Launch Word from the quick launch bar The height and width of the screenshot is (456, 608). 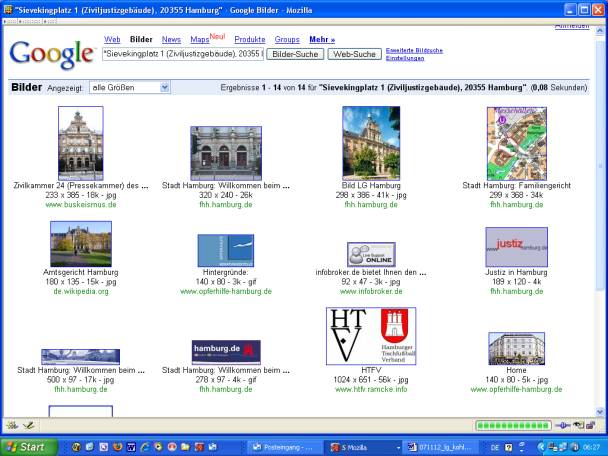[131, 447]
